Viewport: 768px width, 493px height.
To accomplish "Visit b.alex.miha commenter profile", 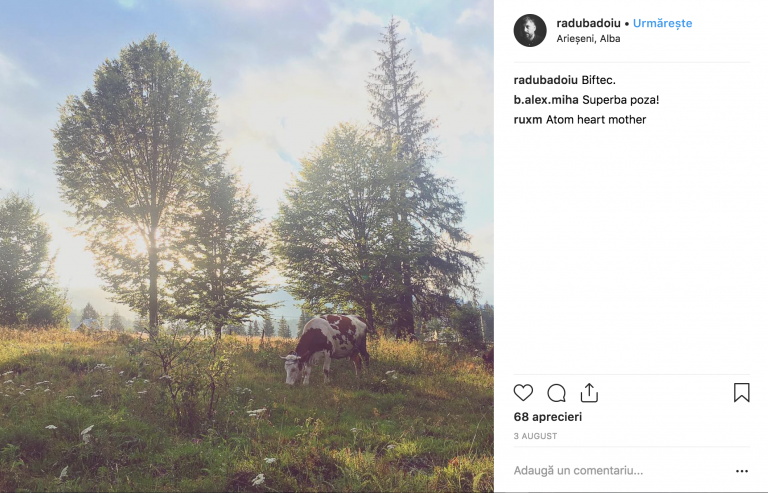I will pos(546,100).
